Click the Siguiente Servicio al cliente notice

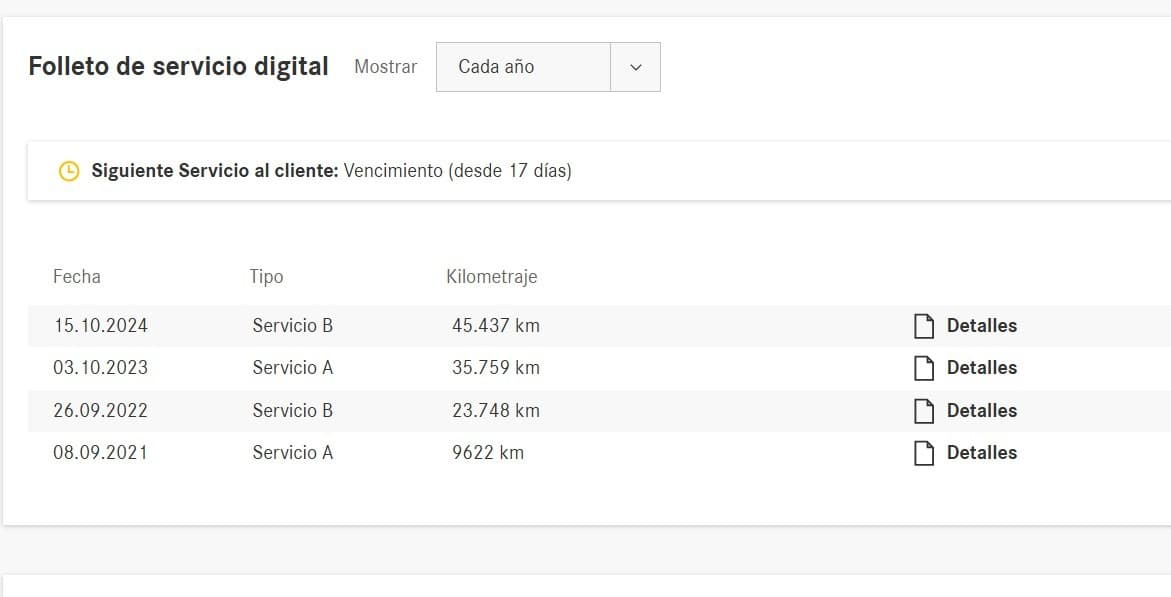pos(331,171)
